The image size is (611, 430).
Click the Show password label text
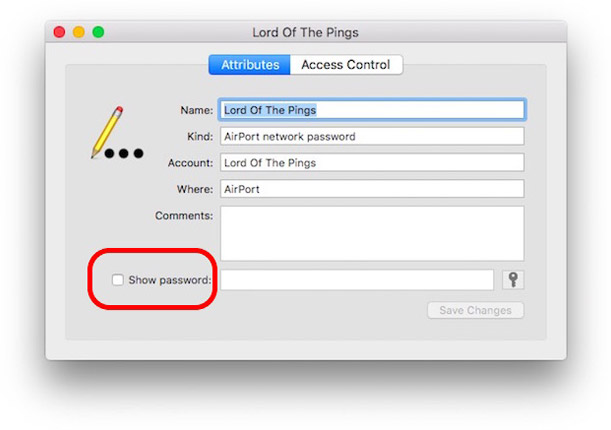click(x=170, y=280)
